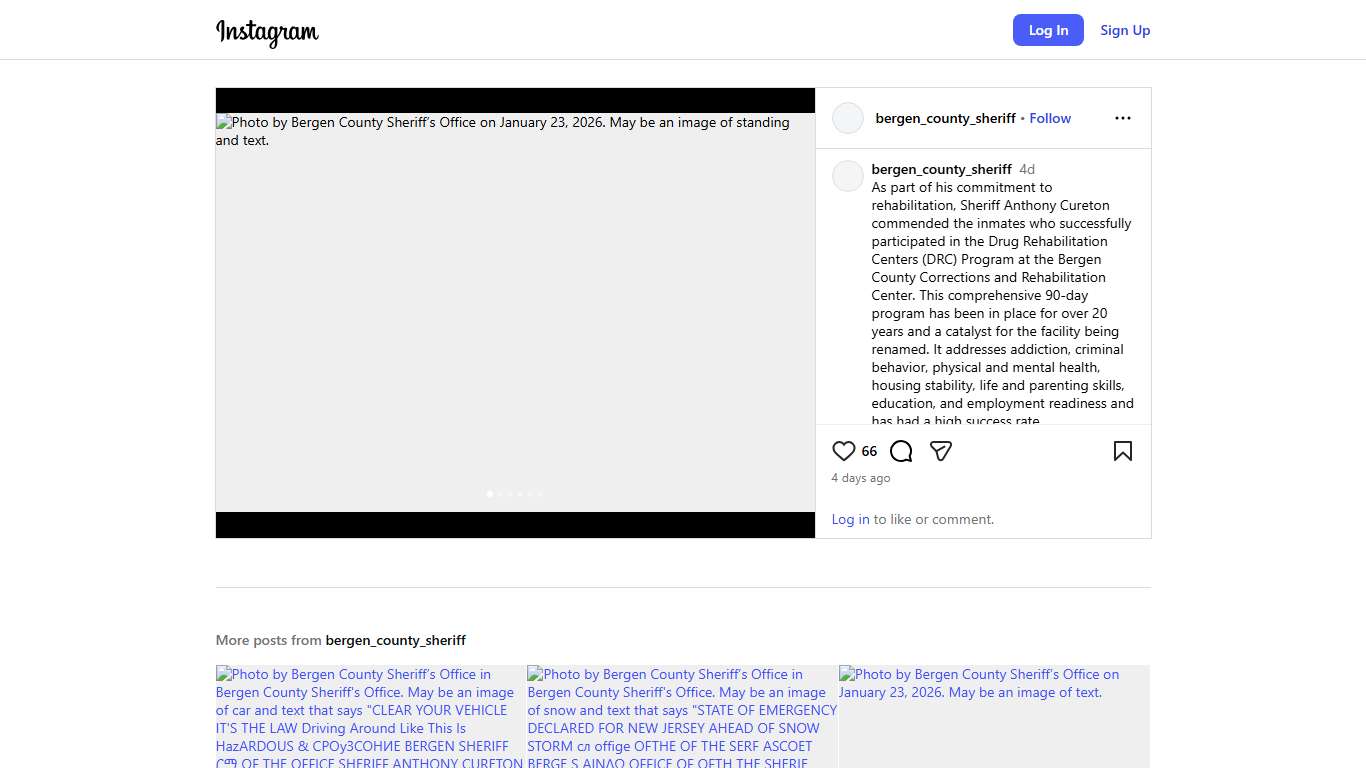Screen dimensions: 1366x768
Task: Open bergen_county_sheriff profile from the post header
Action: tap(945, 118)
